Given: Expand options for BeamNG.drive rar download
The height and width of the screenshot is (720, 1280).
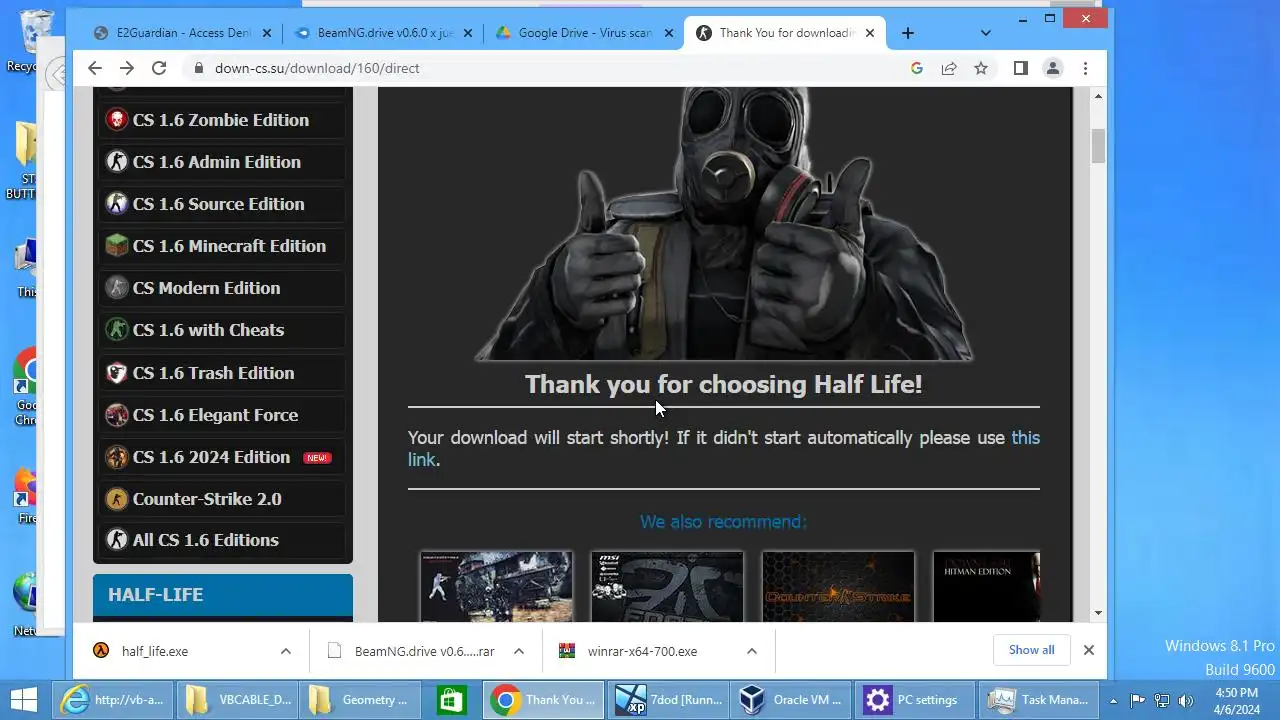Looking at the screenshot, I should 519,651.
